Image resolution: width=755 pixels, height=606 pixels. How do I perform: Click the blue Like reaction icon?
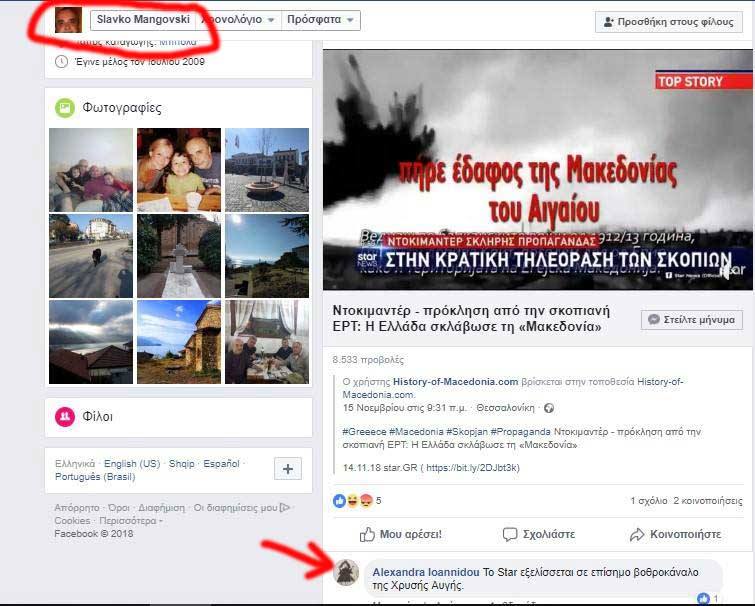tap(339, 501)
